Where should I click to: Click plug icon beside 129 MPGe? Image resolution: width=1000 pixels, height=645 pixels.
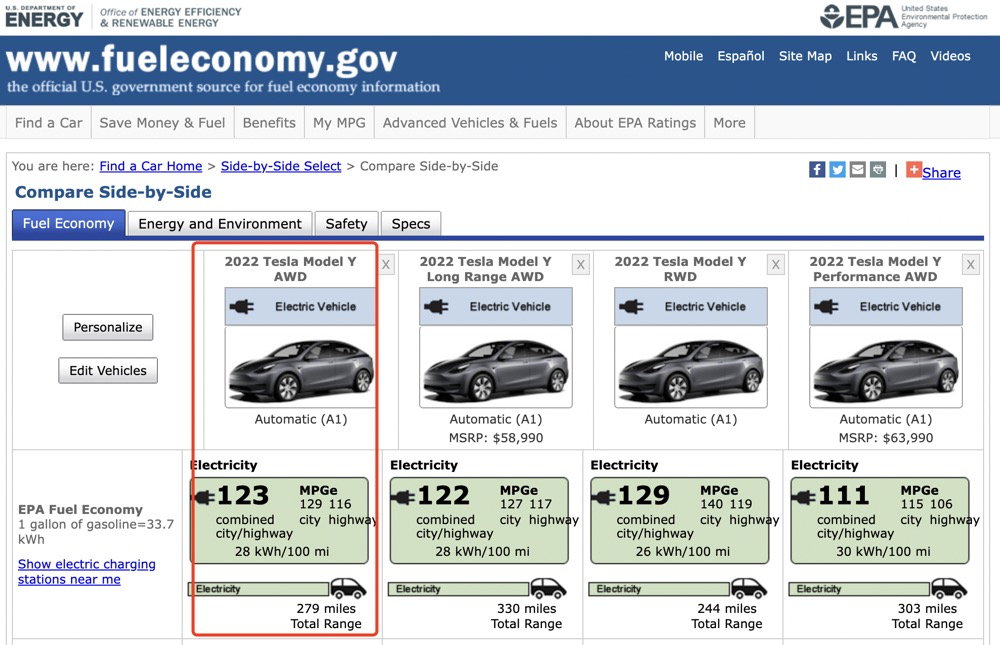pos(603,497)
